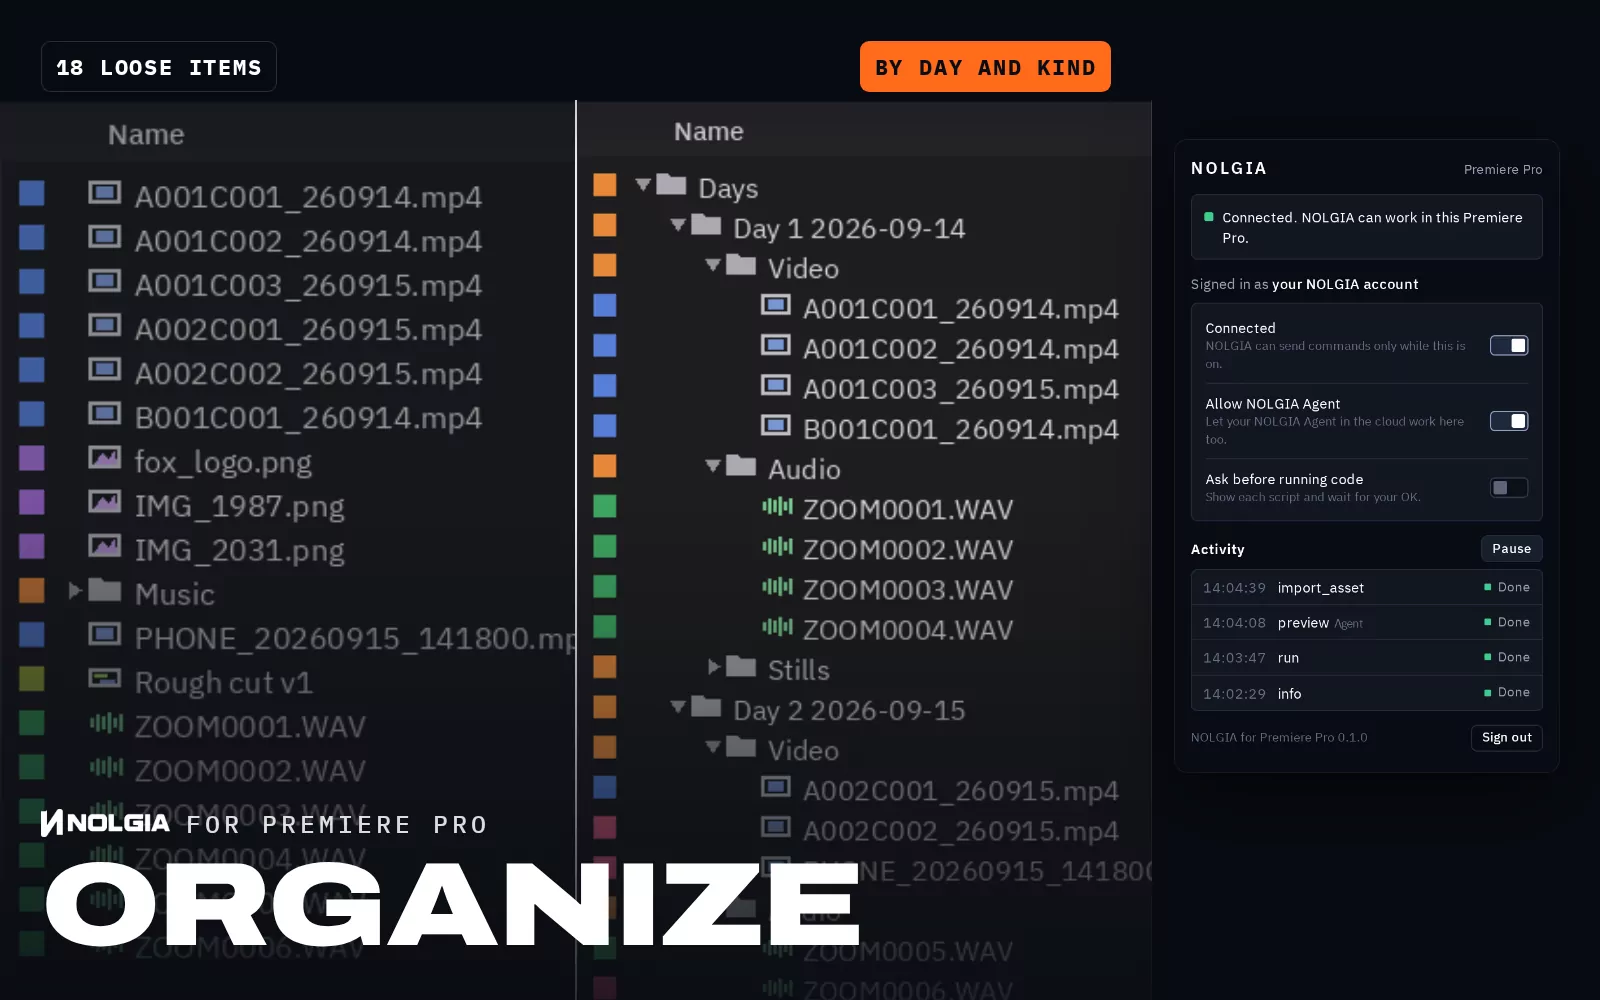Expand the Stills folder under Day 1

click(714, 666)
